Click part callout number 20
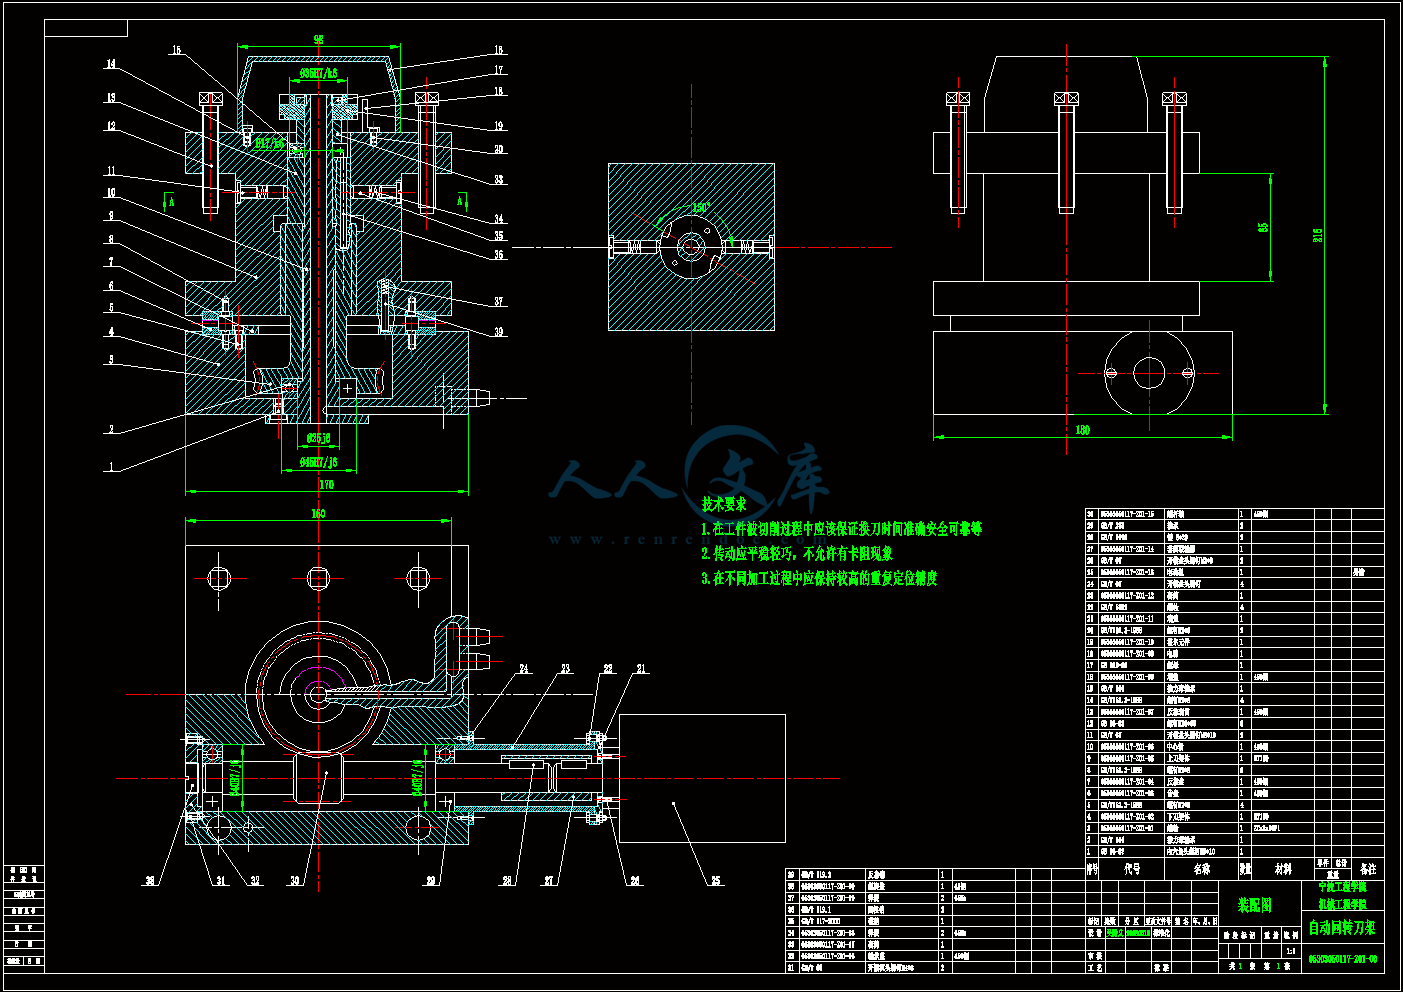 coord(498,150)
